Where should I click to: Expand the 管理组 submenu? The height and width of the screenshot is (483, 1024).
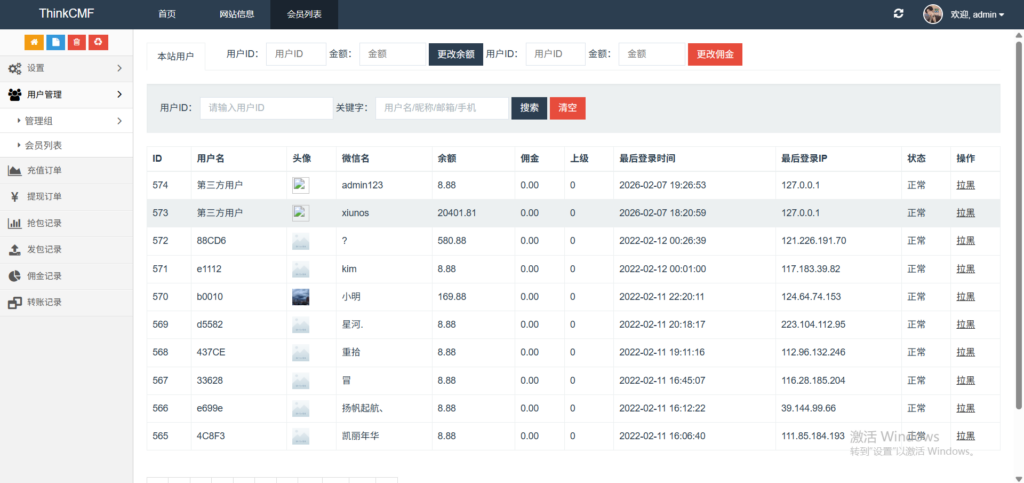[x=66, y=121]
